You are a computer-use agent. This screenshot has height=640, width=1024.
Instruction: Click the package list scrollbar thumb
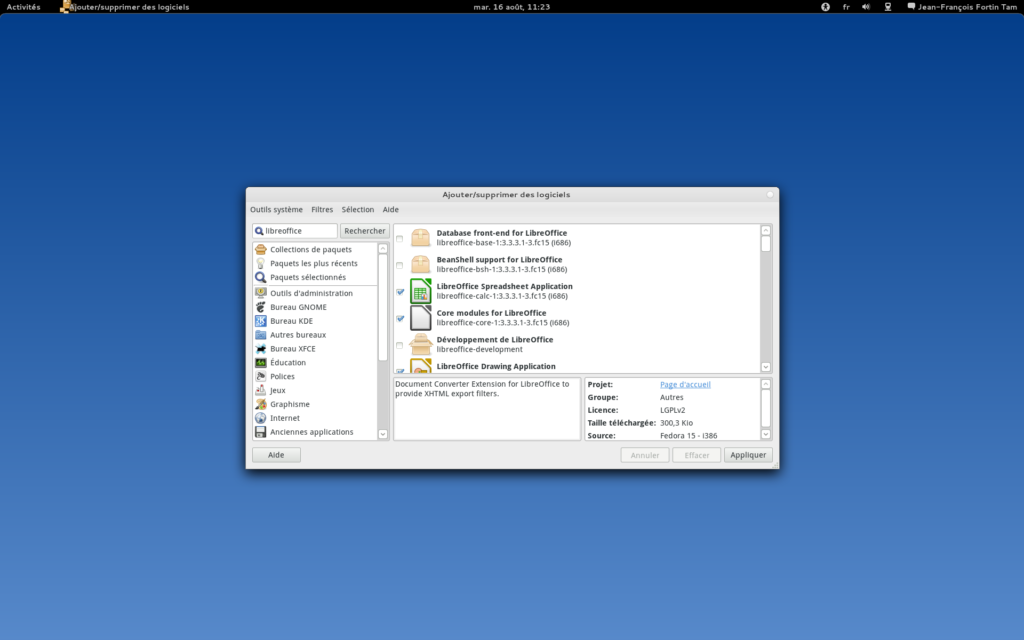point(765,244)
